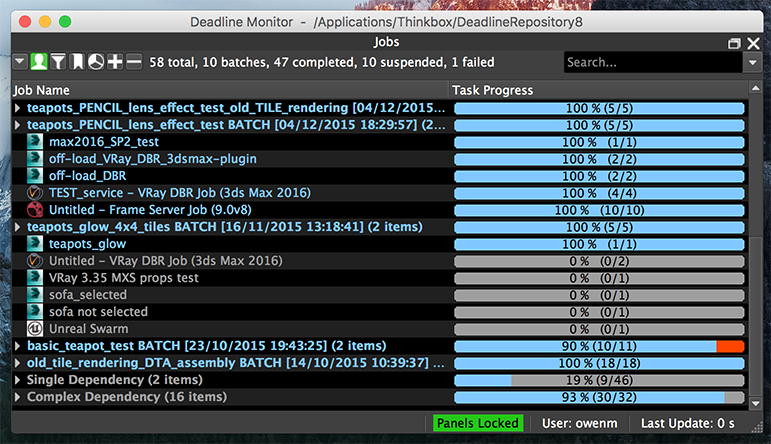Focus the Search field in Jobs panel
This screenshot has height=444, width=771.
coord(653,62)
